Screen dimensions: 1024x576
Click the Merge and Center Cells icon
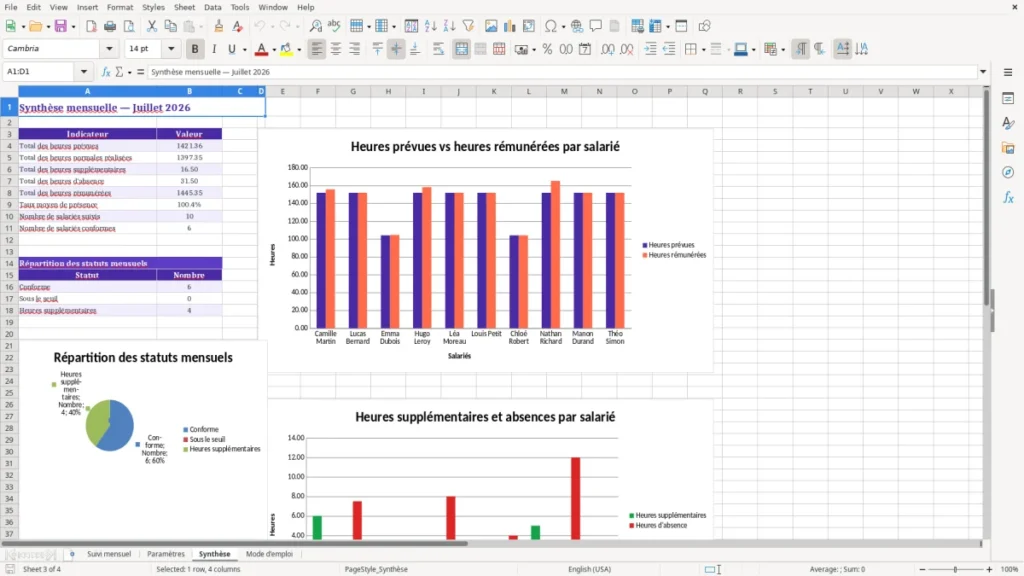[x=461, y=49]
